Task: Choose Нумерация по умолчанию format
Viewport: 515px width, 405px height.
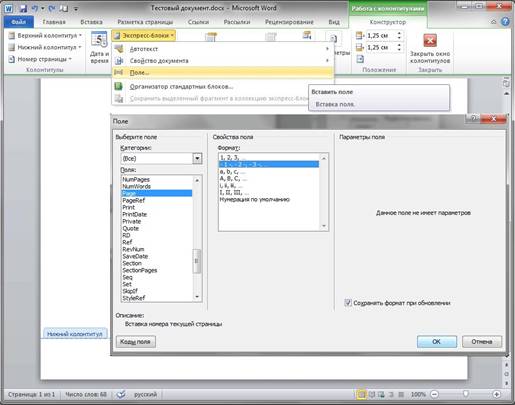Action: [x=269, y=200]
